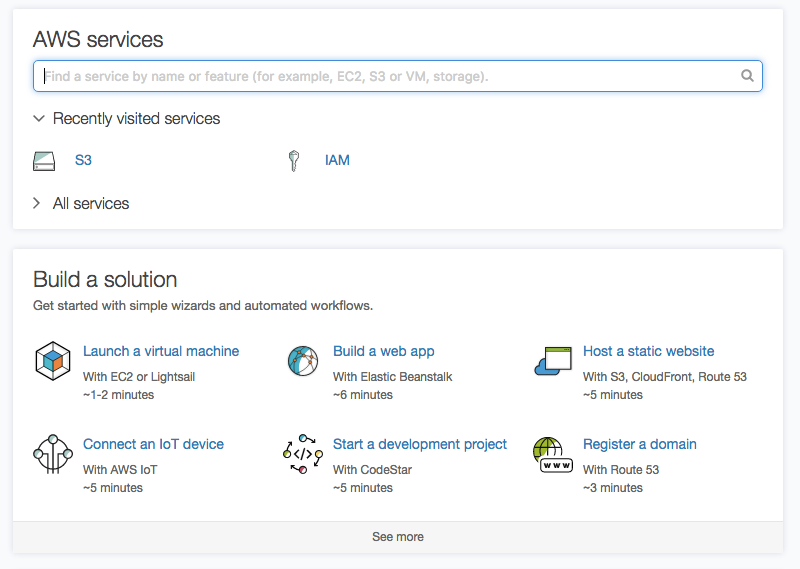This screenshot has height=569, width=800.
Task: Click the S3 storage bucket icon
Action: pos(44,161)
